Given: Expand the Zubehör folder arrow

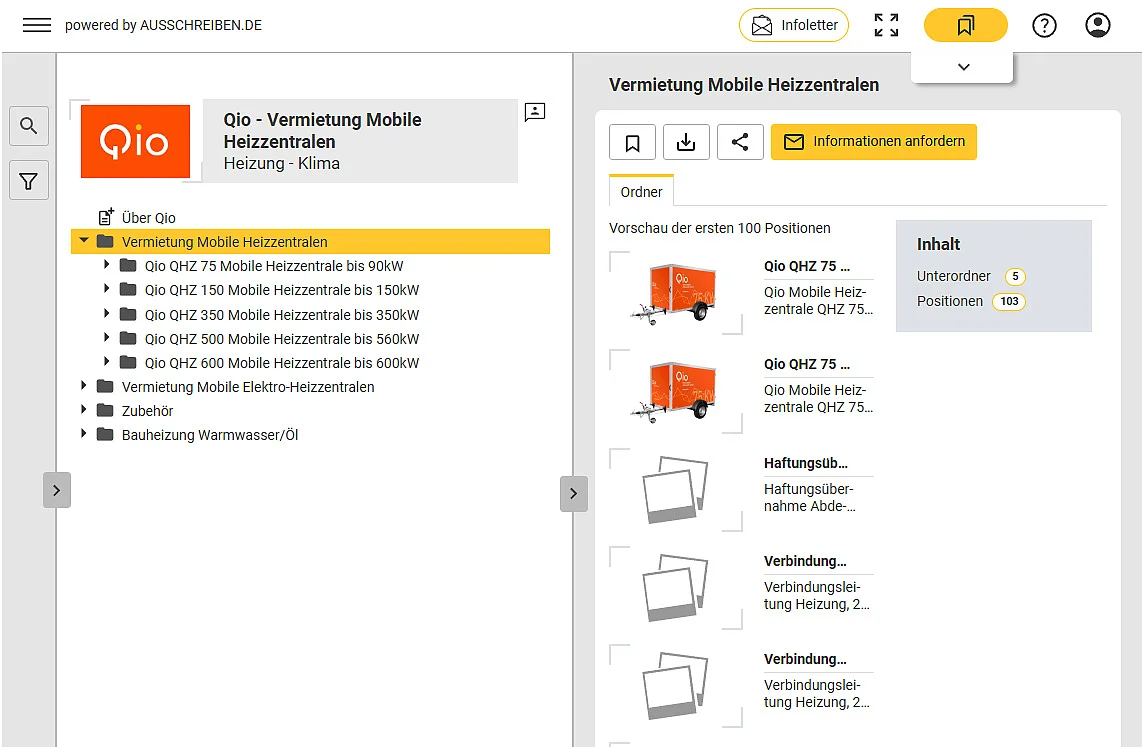Looking at the screenshot, I should (x=84, y=410).
